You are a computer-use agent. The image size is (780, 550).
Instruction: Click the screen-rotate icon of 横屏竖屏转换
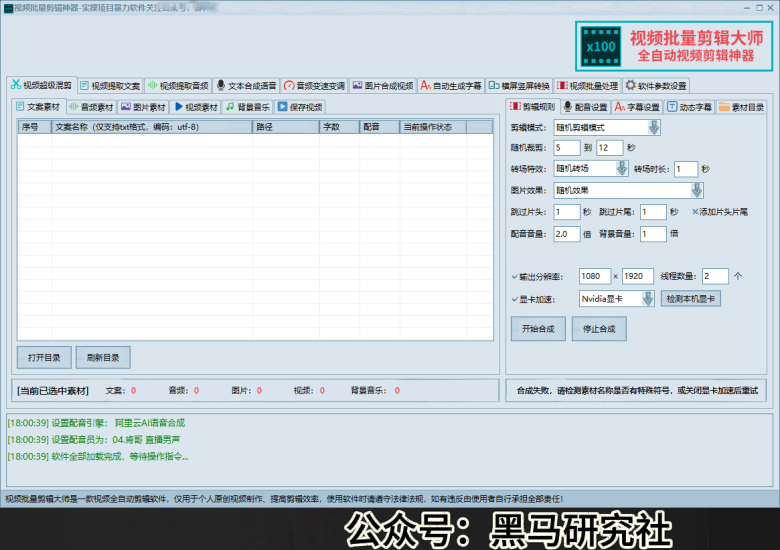(493, 86)
